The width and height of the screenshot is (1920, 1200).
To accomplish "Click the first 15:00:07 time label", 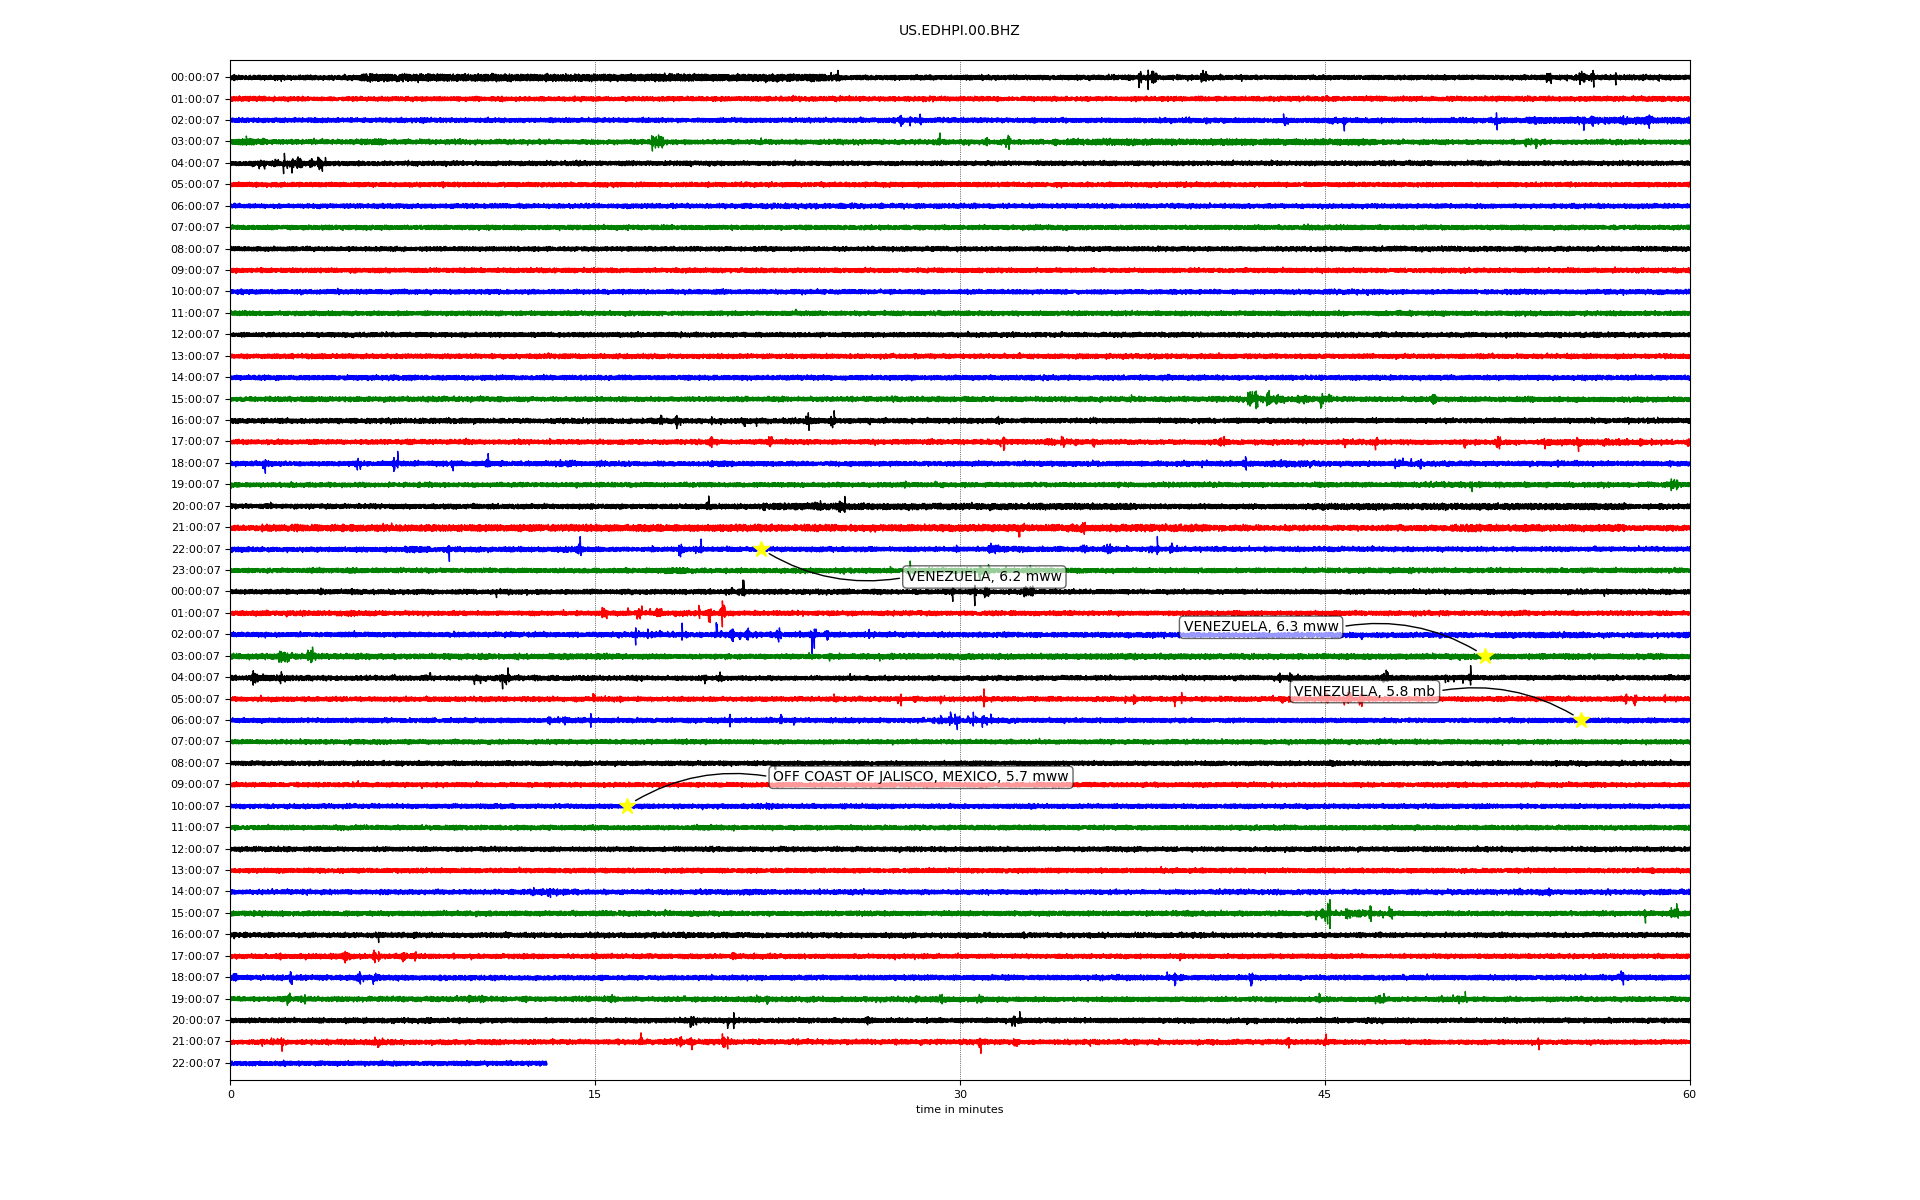I will [x=195, y=399].
